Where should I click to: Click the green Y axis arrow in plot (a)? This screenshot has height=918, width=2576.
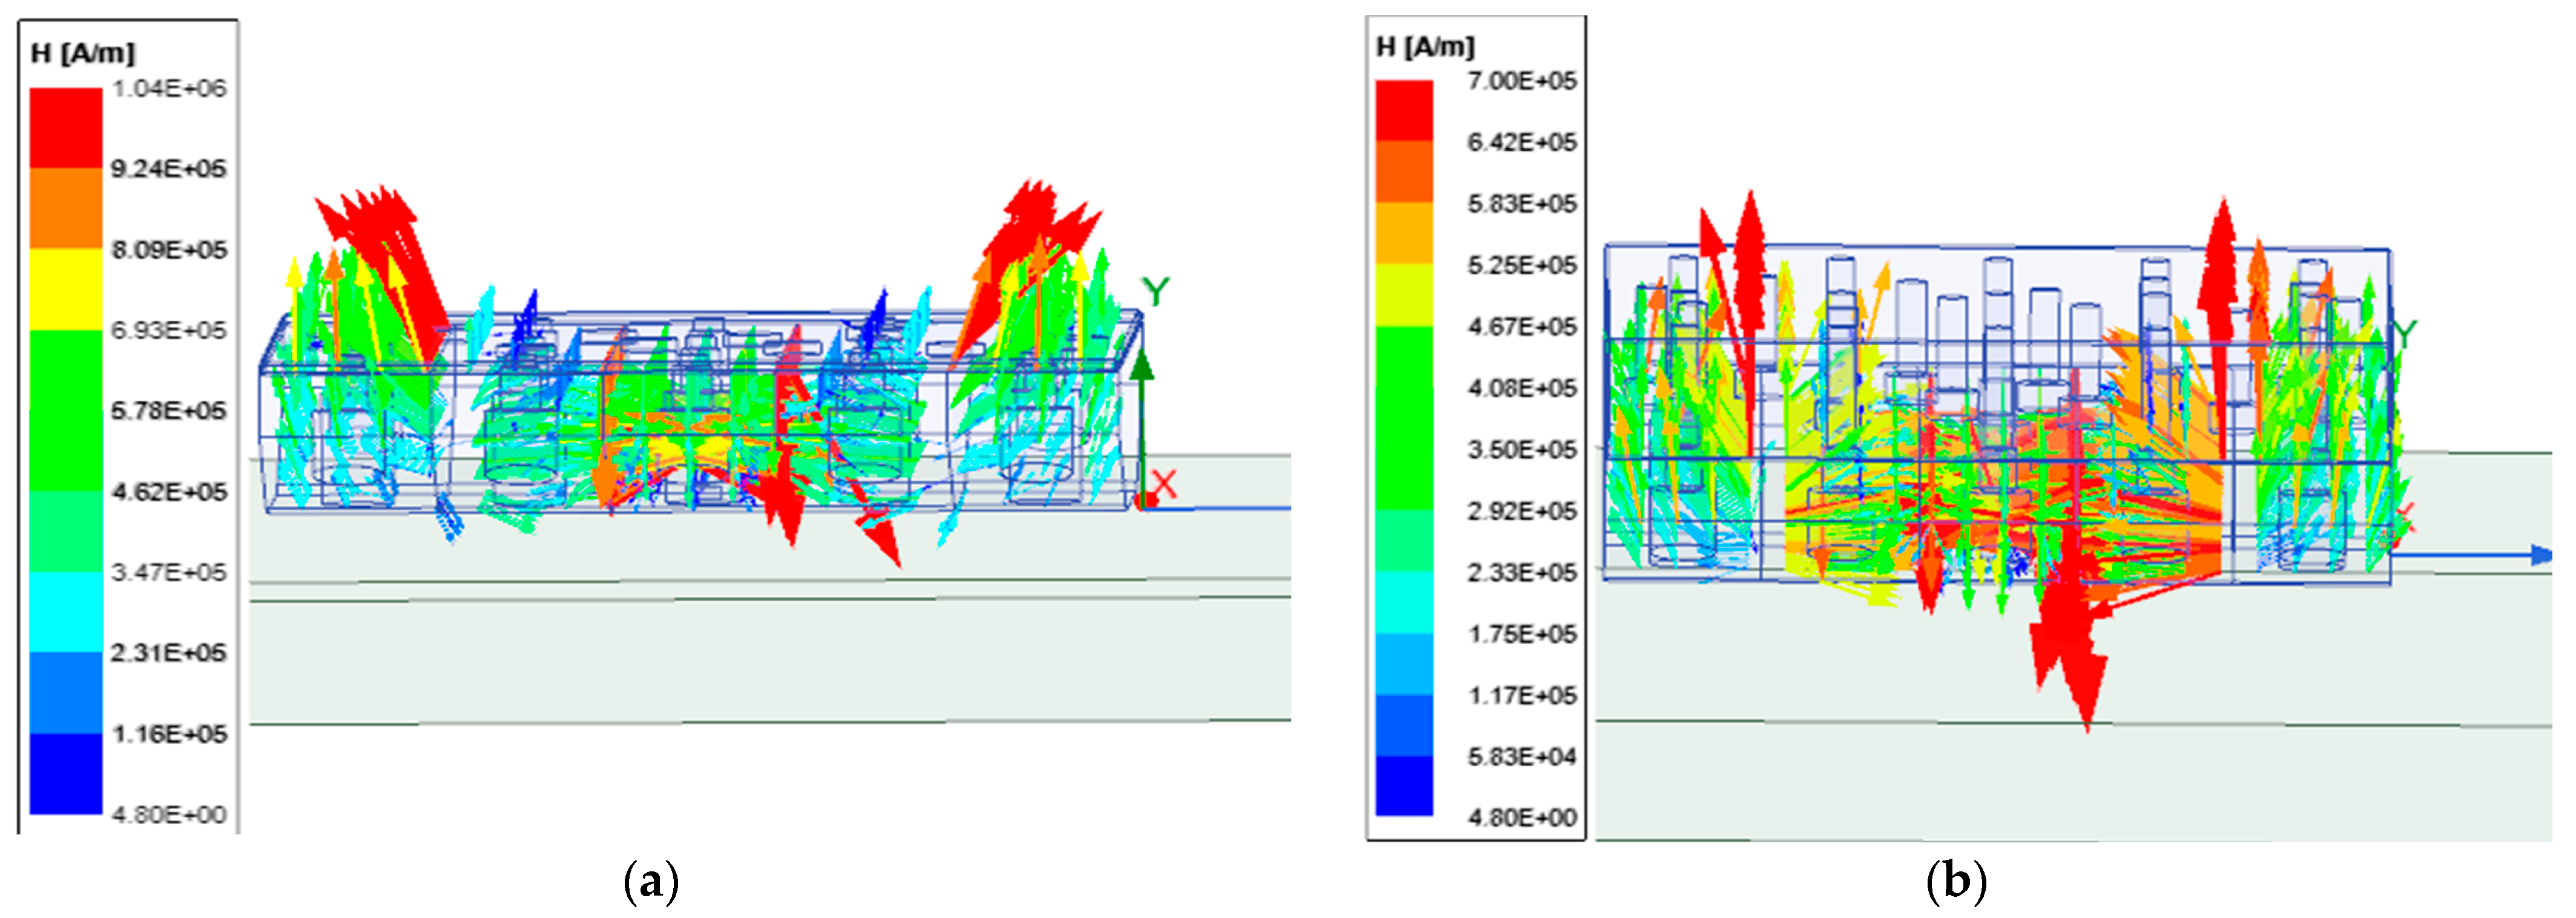(x=1142, y=369)
